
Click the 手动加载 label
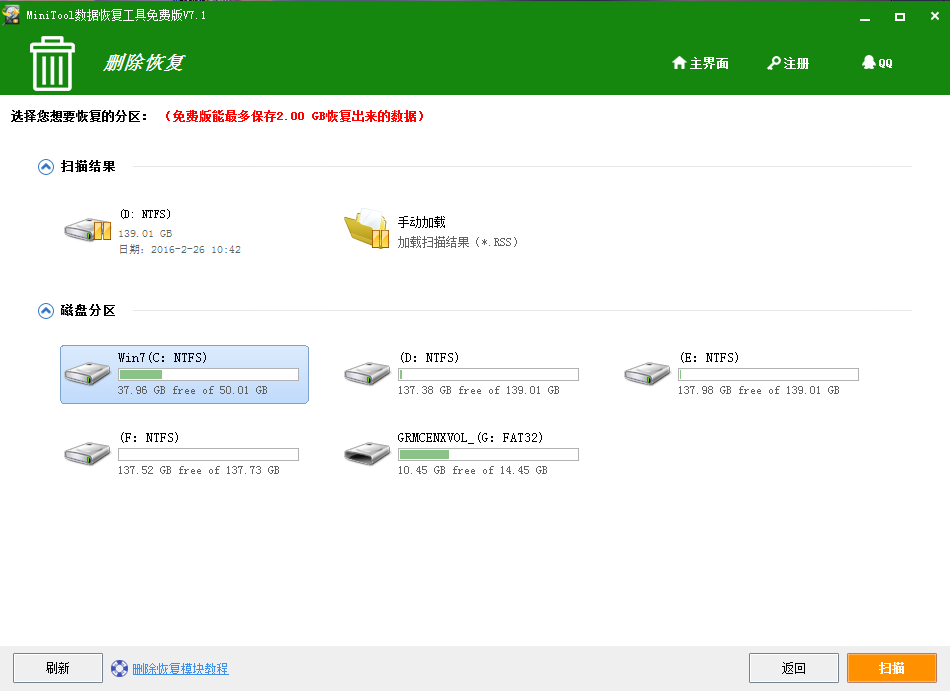click(x=422, y=222)
